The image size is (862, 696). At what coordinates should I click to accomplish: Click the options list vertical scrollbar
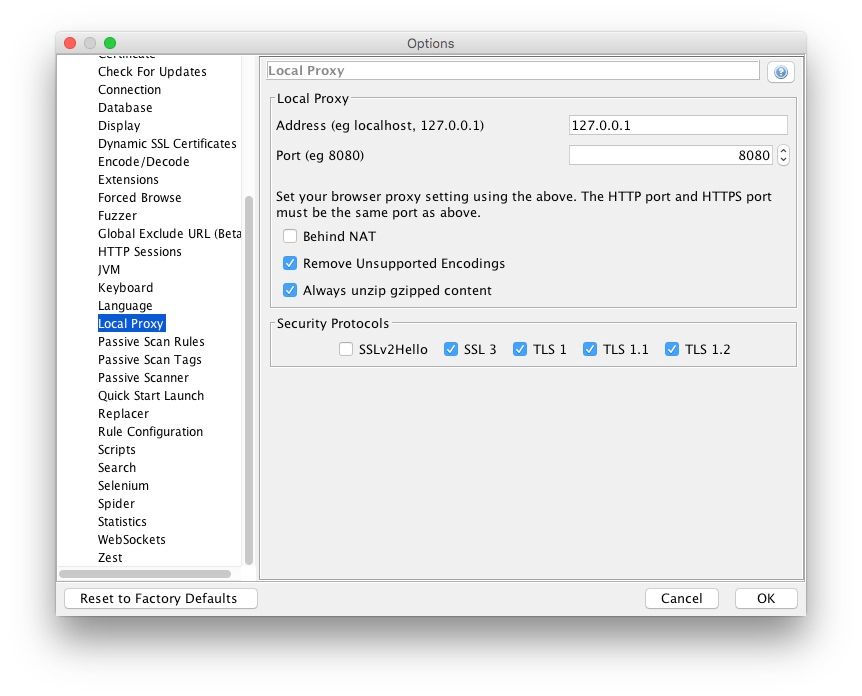248,380
